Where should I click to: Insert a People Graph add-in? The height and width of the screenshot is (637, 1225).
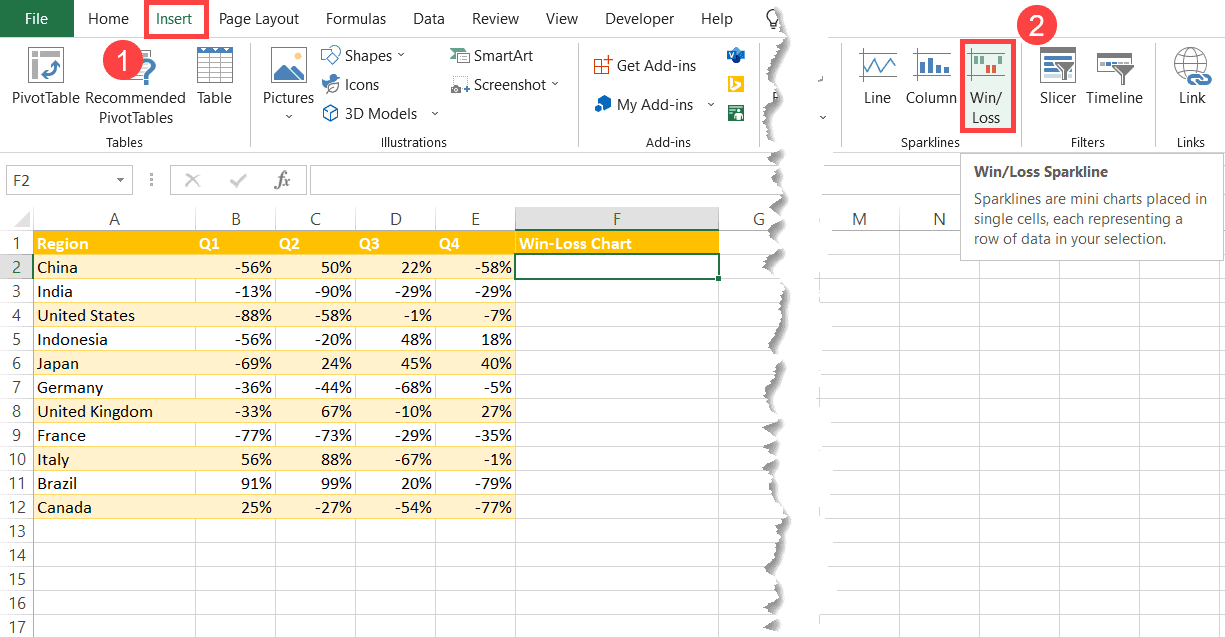[x=737, y=113]
